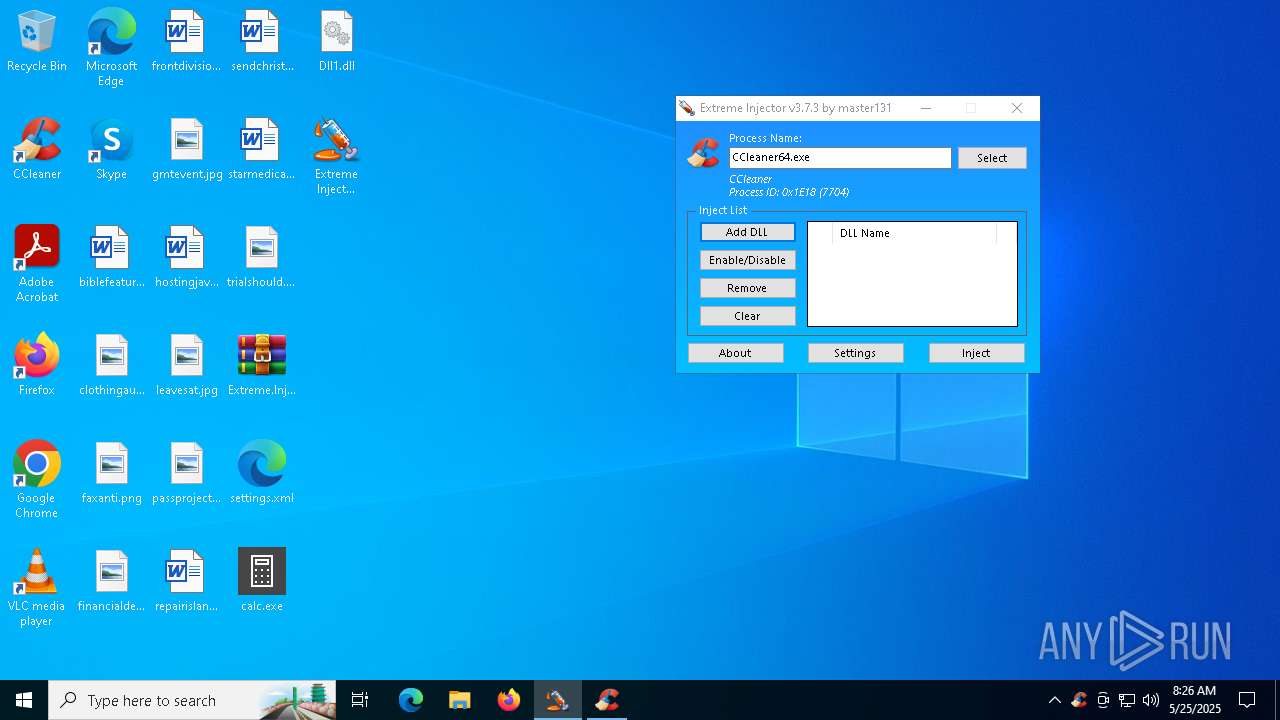Open Extreme Injector Settings
The height and width of the screenshot is (720, 1280).
point(855,353)
